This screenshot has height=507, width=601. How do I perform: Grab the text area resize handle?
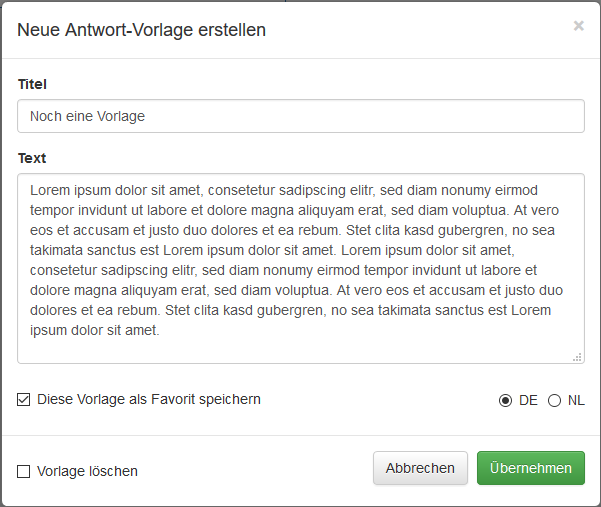click(x=577, y=356)
